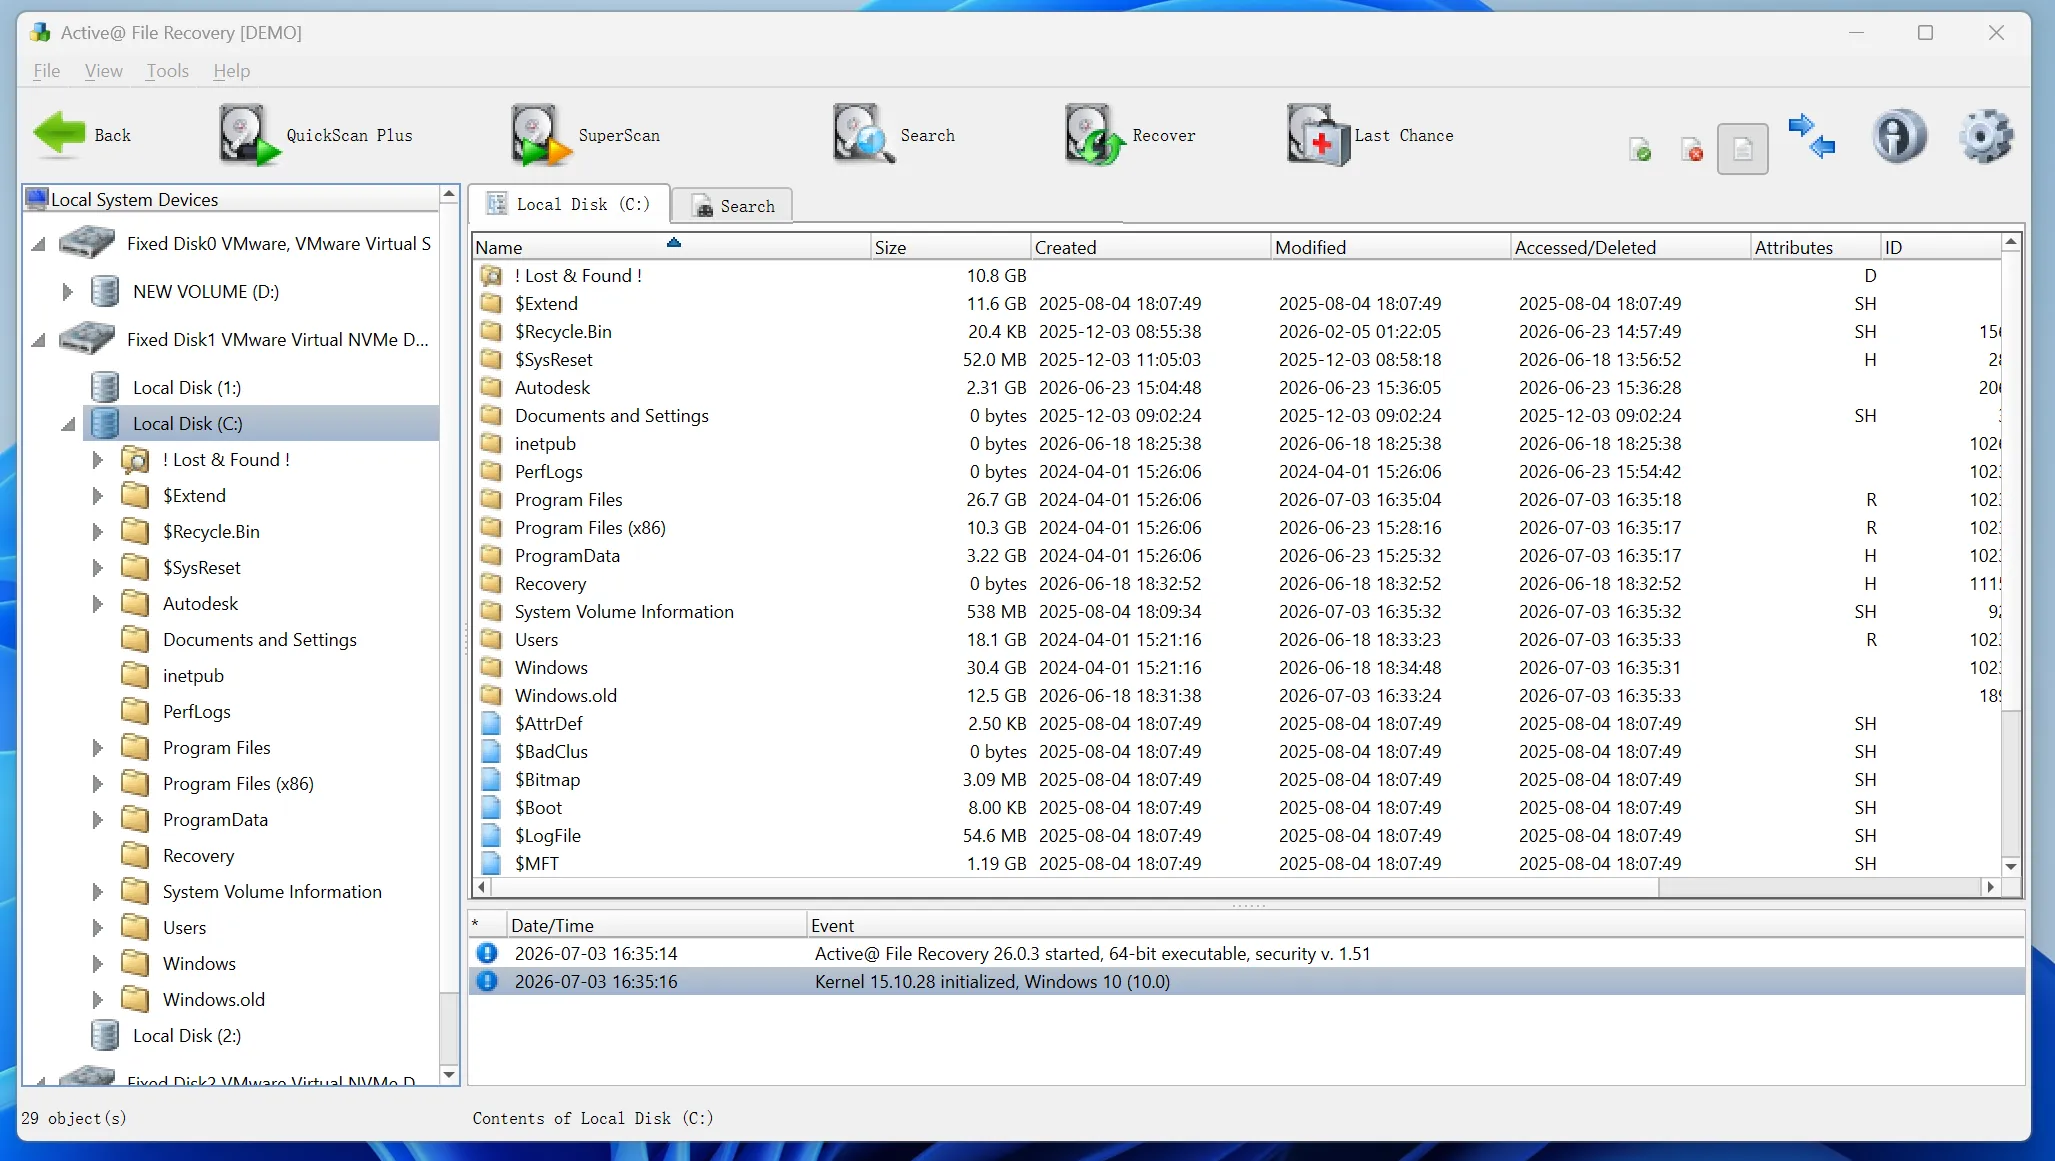Click Event column header in log panel

1415,925
